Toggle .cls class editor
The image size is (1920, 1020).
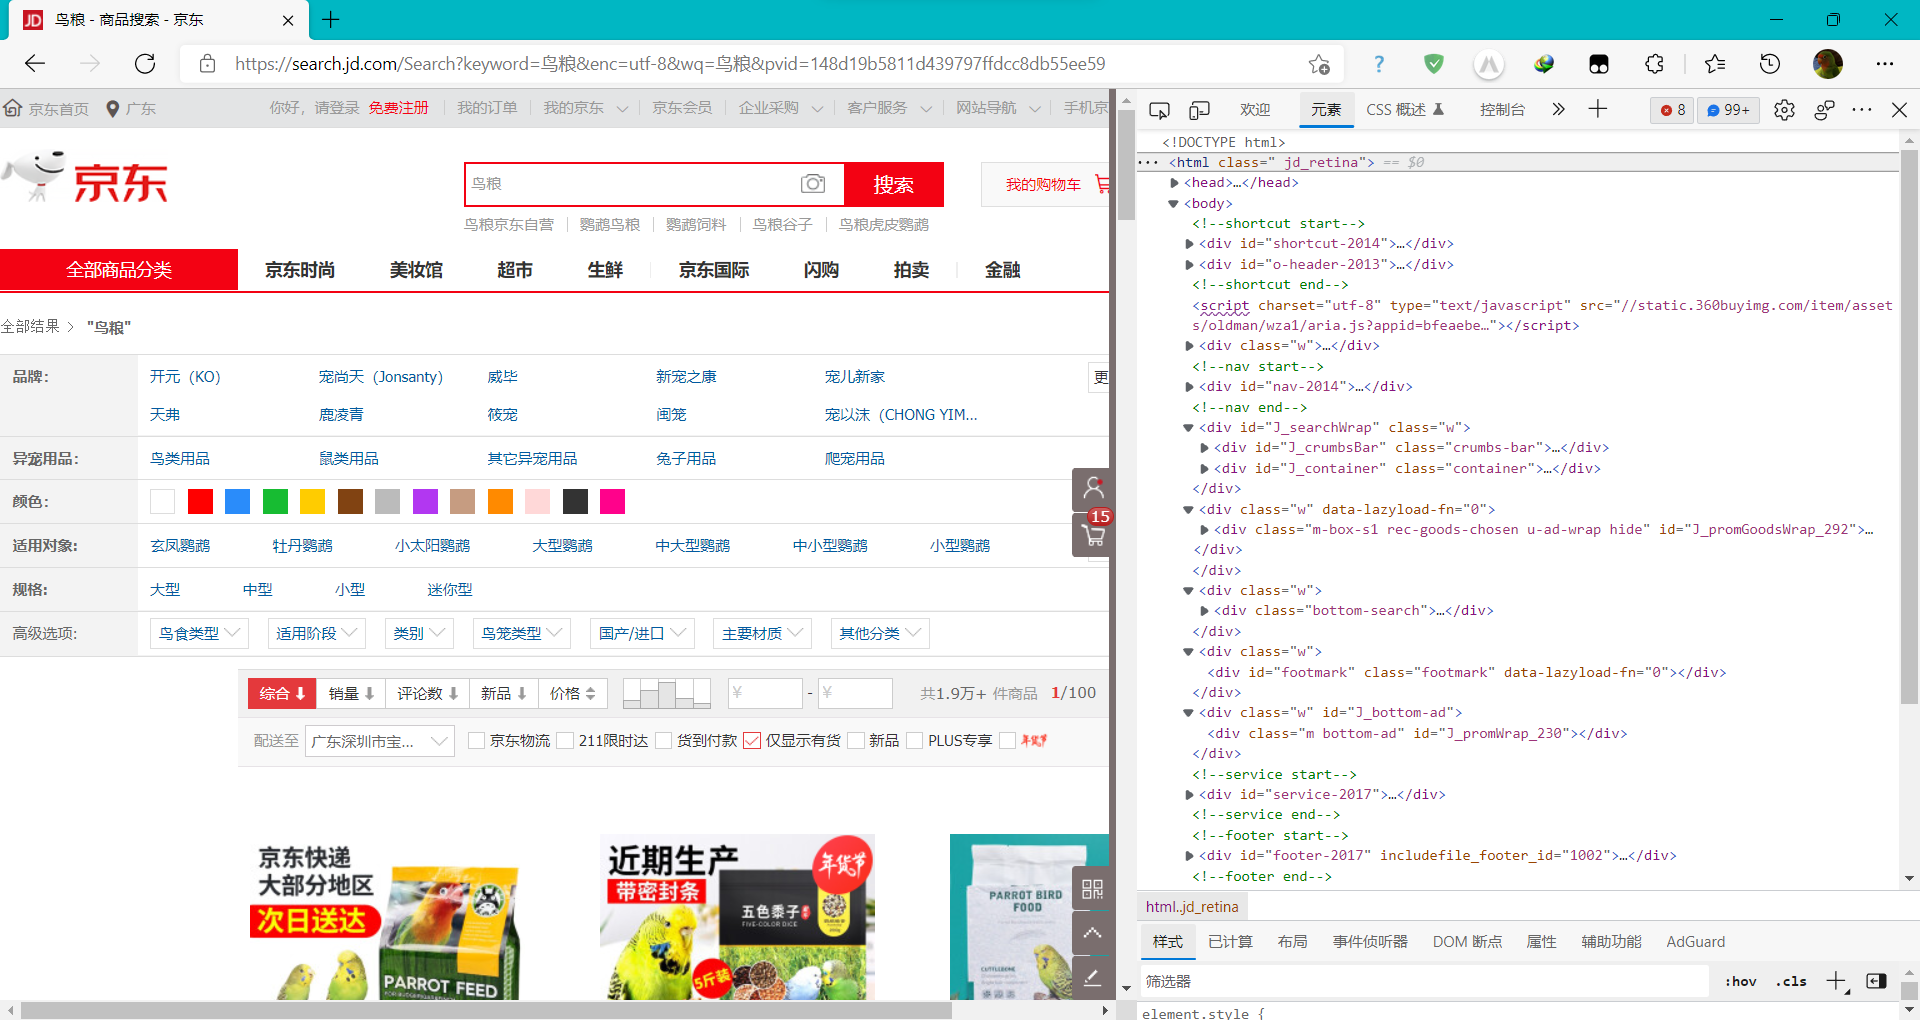tap(1791, 981)
